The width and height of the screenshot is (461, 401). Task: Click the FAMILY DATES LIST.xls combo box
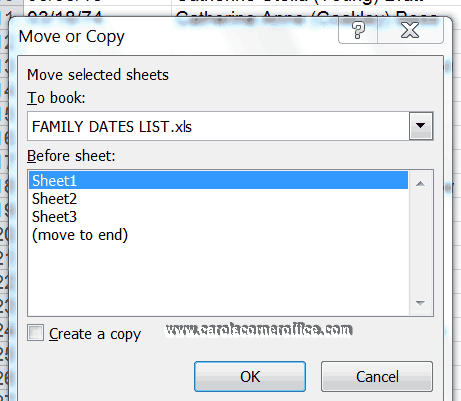pyautogui.click(x=230, y=126)
